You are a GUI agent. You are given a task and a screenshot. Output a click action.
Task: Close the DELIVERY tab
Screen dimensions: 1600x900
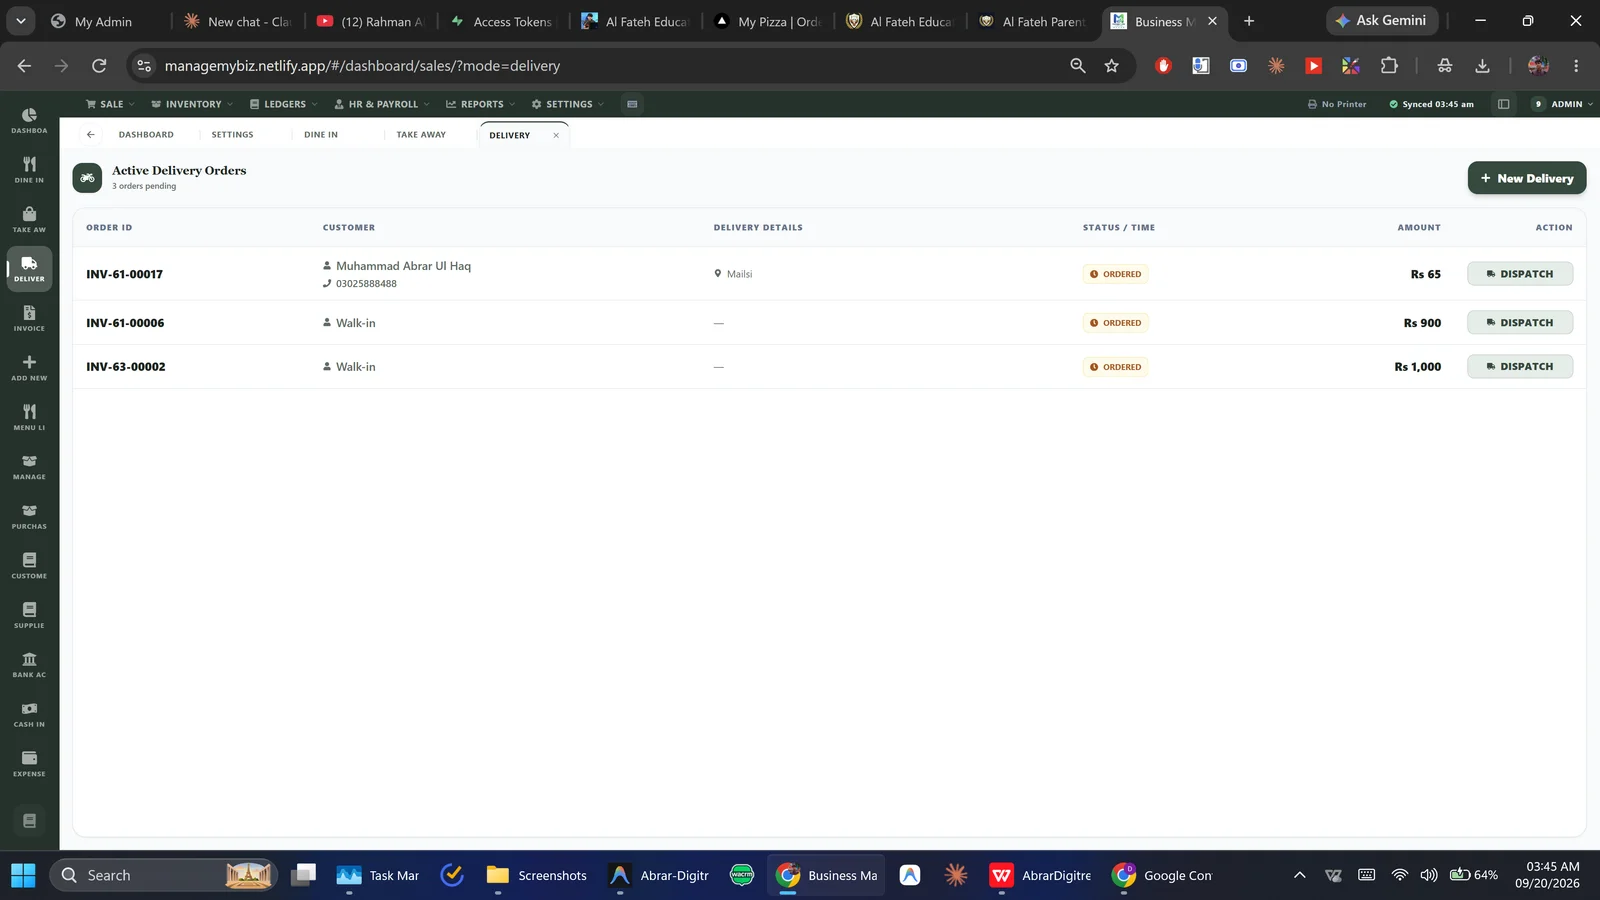556,135
